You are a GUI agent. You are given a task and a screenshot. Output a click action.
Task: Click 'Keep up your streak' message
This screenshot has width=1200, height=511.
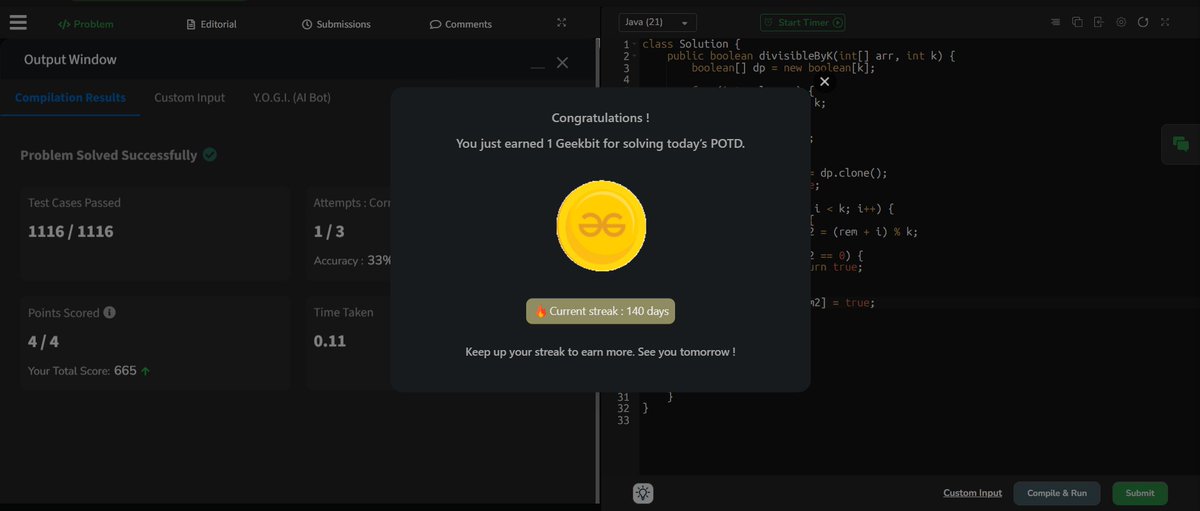point(600,352)
